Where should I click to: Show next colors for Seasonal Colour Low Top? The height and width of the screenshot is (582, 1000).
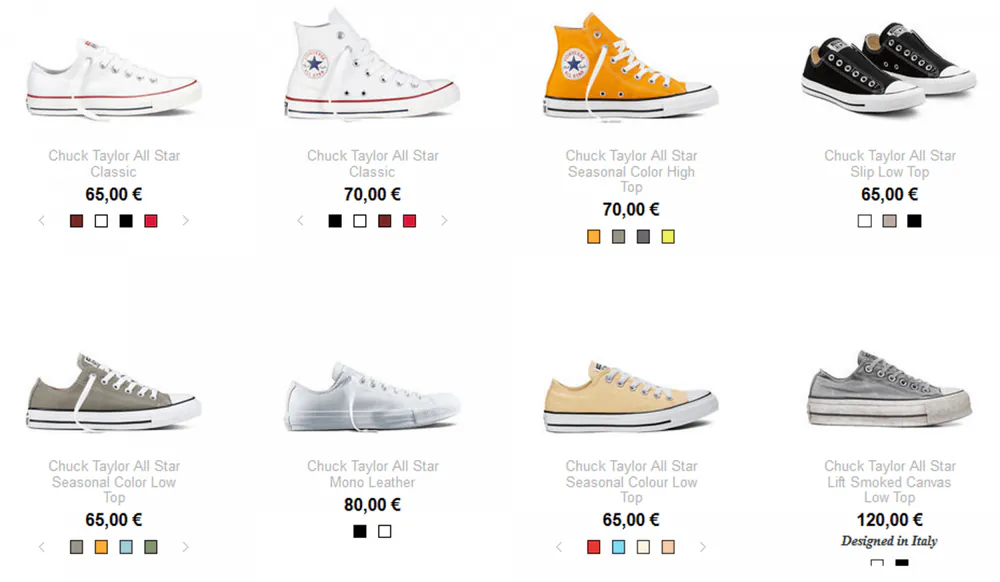pyautogui.click(x=703, y=547)
